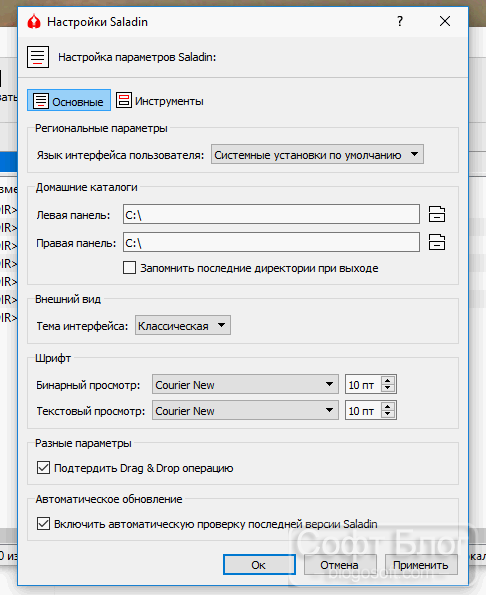Viewport: 486px width, 595px height.
Task: Click the Инструменты tab icon
Action: [124, 100]
